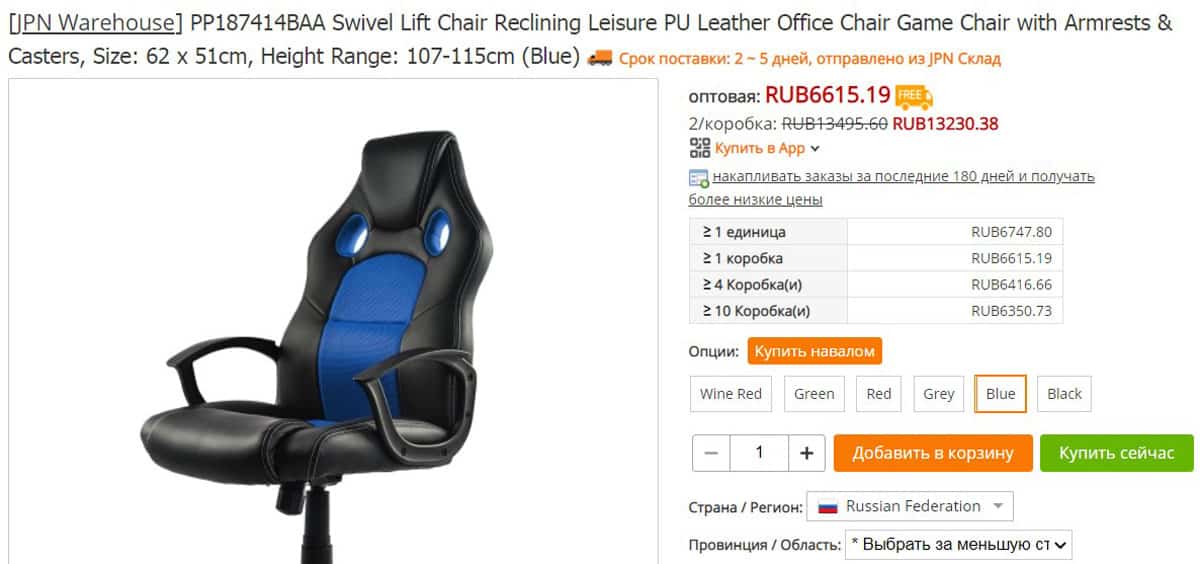Click the накапливать заказы lower prices link
This screenshot has width=1200, height=564.
coord(892,188)
